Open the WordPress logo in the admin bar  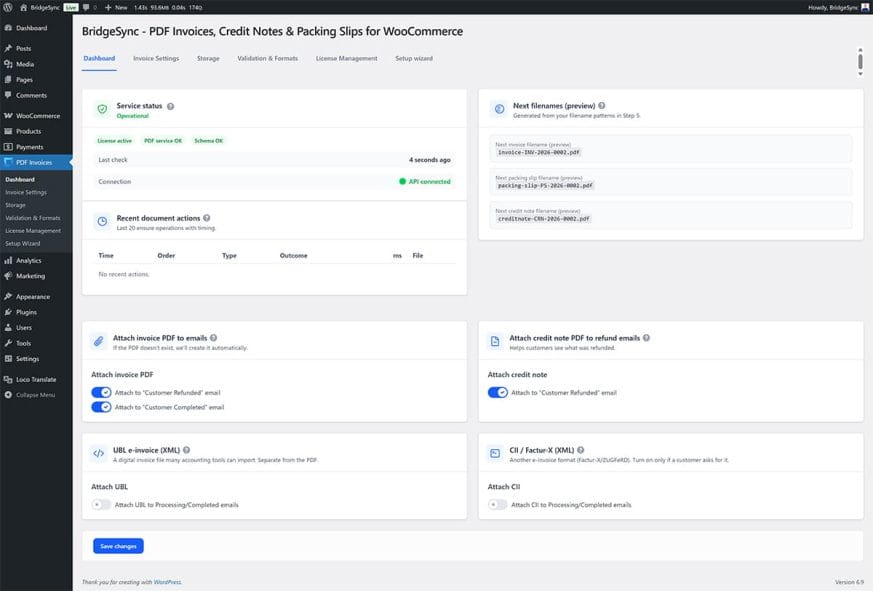(8, 6)
